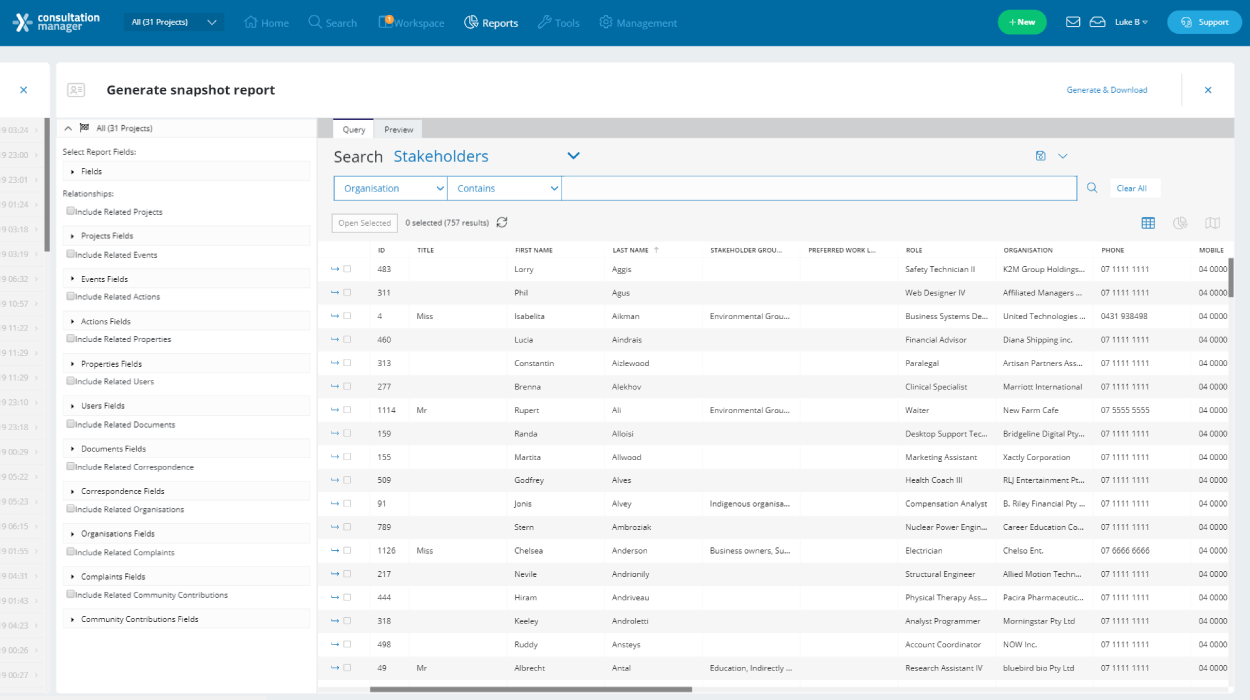Open Godfrey Alves record via arrow icon
1250x700 pixels.
click(x=335, y=480)
